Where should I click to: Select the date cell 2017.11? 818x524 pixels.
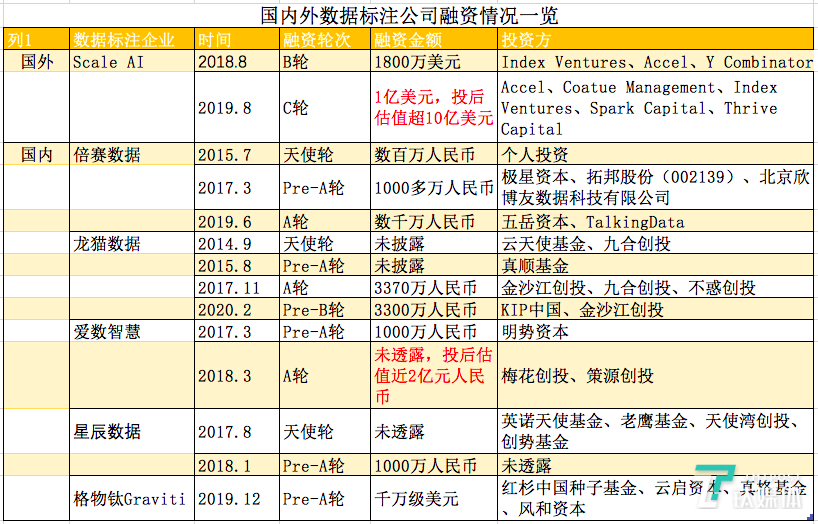click(237, 287)
